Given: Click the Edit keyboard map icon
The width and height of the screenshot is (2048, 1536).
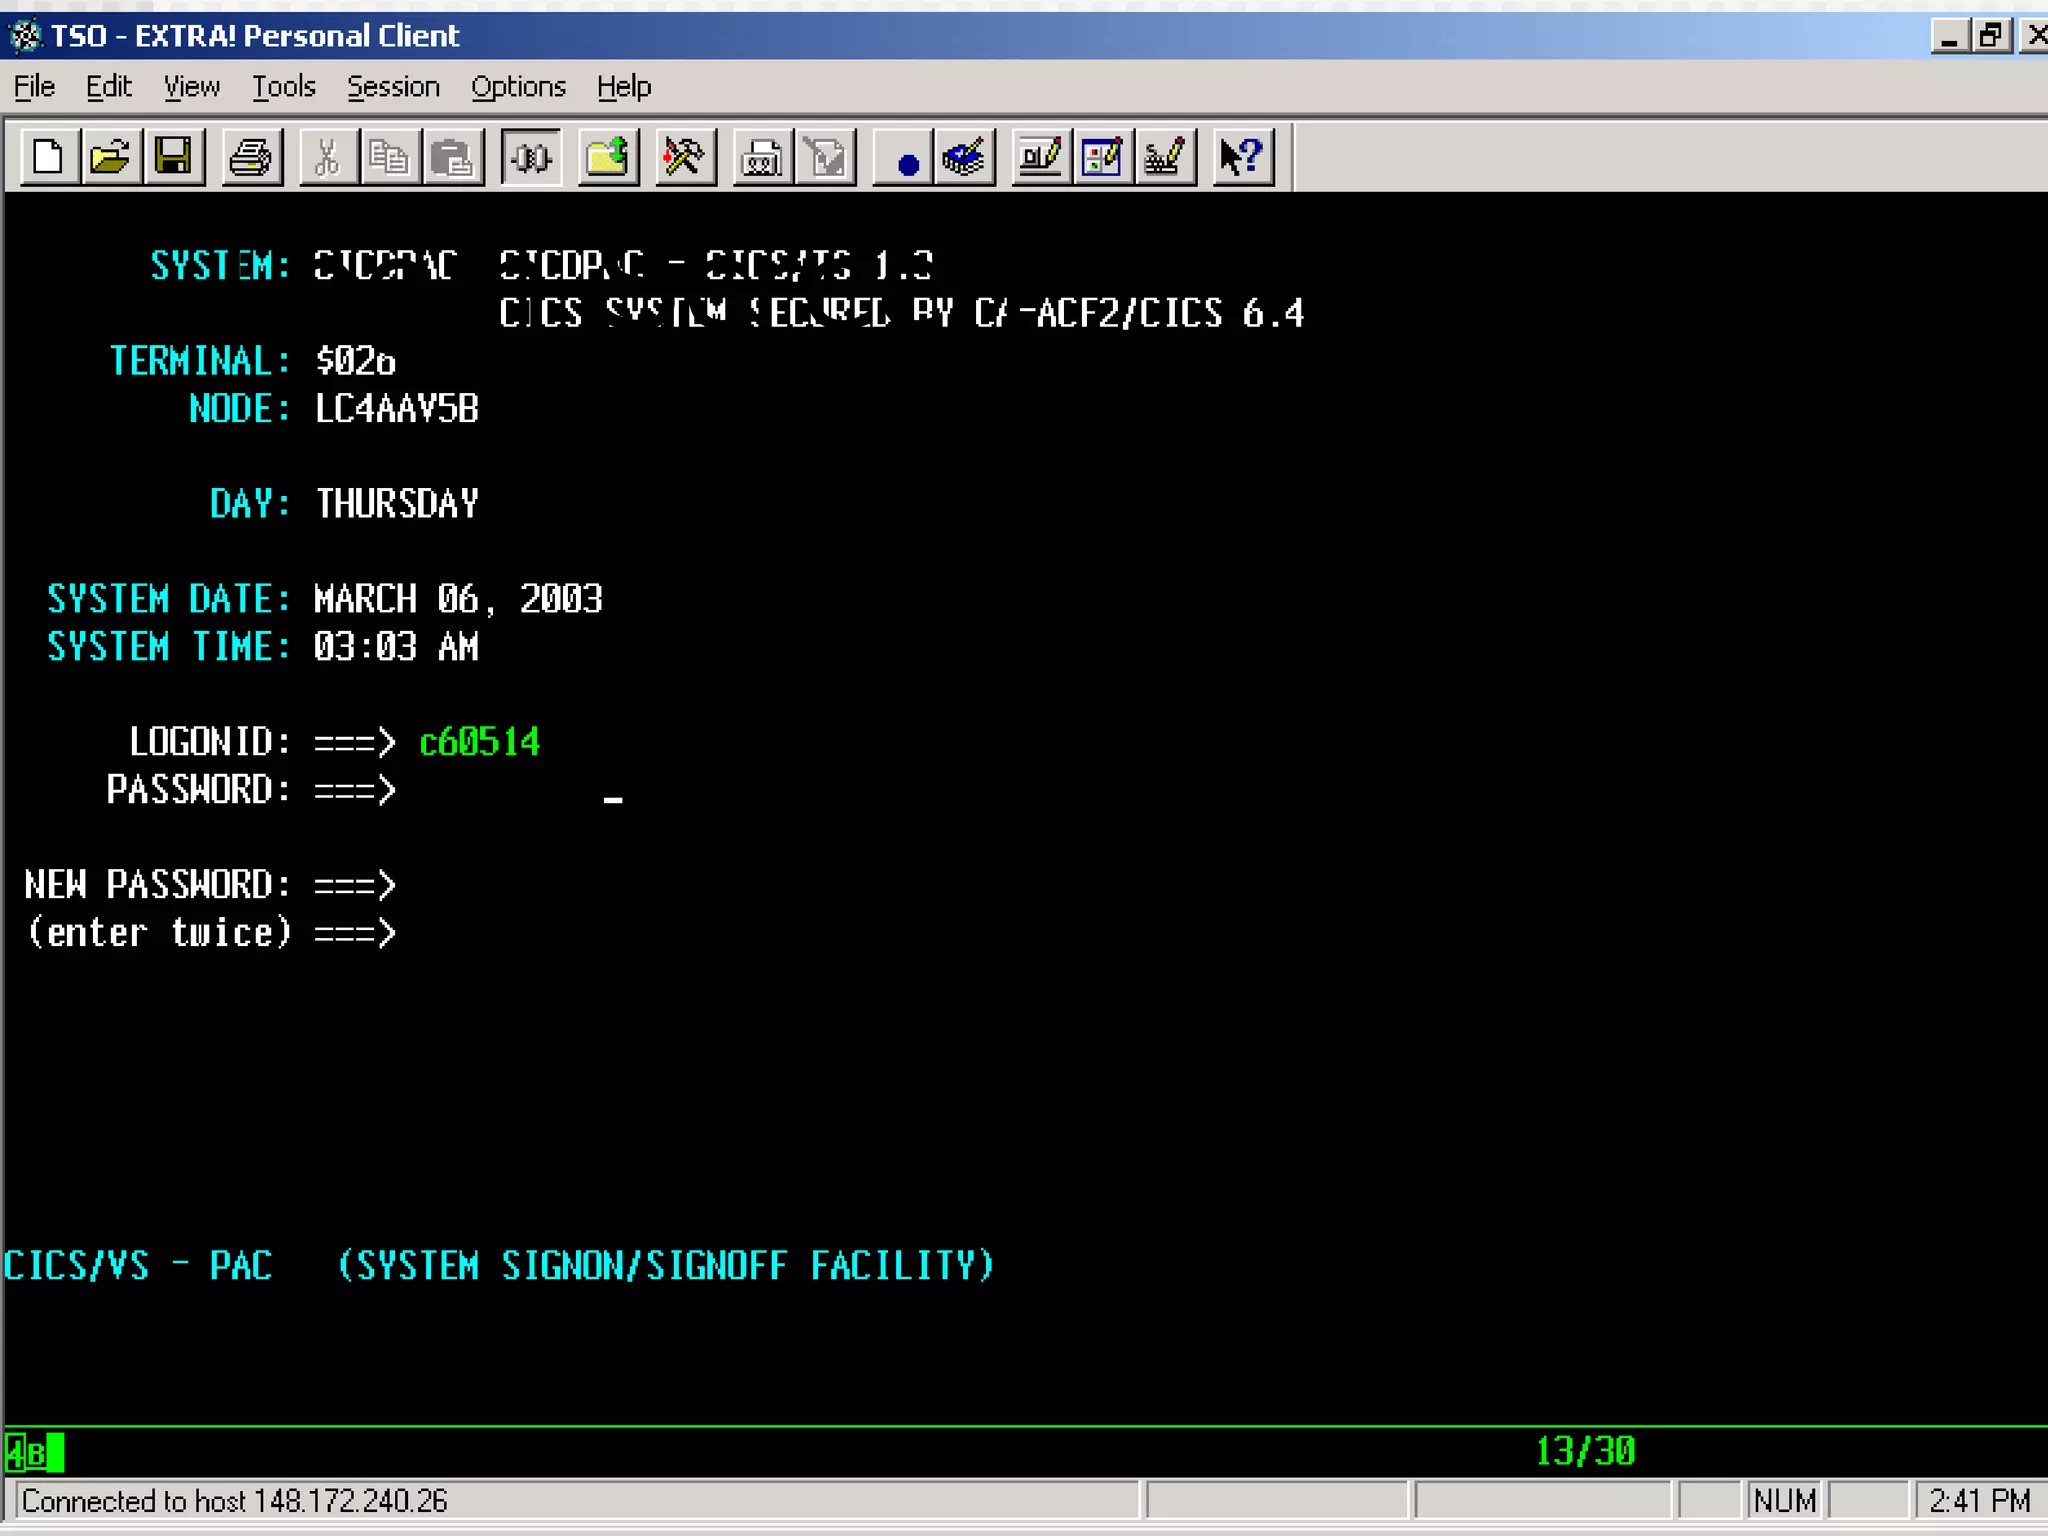Looking at the screenshot, I should coord(1165,157).
